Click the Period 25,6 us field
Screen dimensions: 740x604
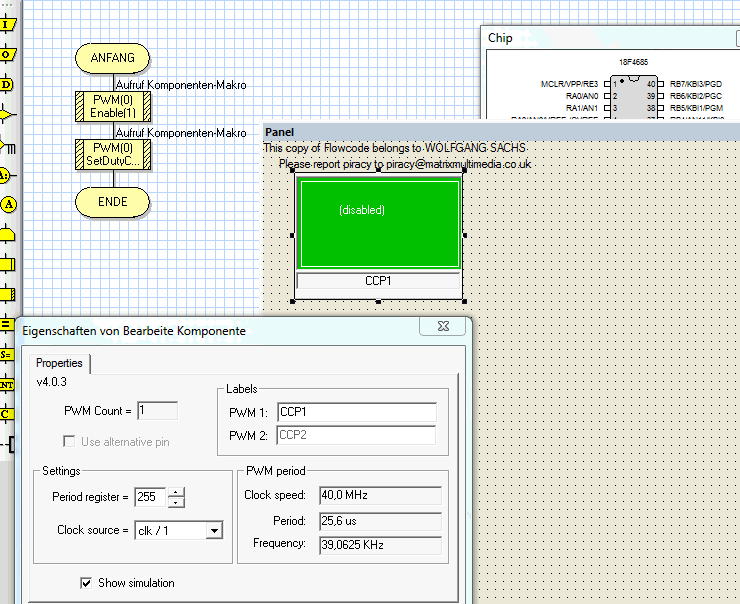tap(380, 521)
